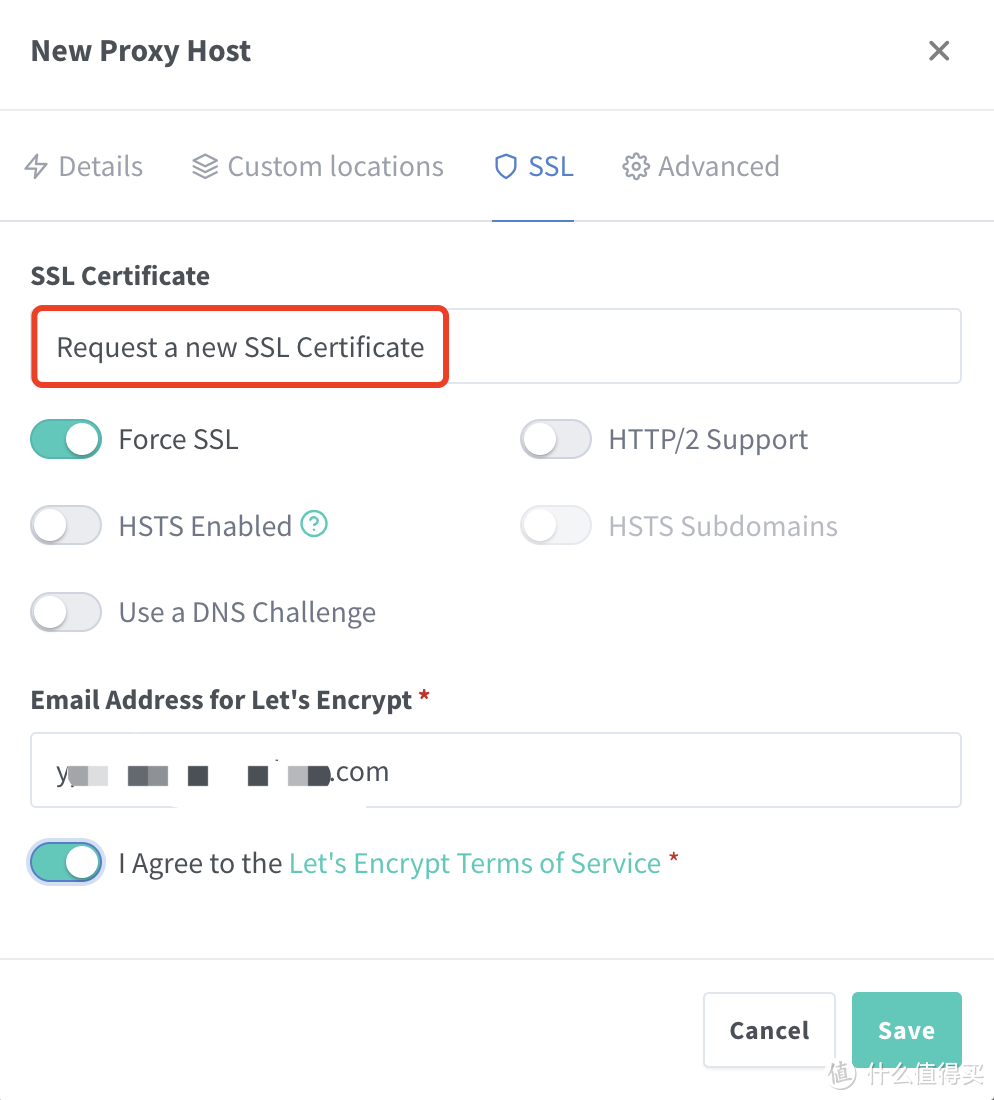This screenshot has width=994, height=1100.
Task: Open the SSL Certificate dropdown
Action: (496, 347)
